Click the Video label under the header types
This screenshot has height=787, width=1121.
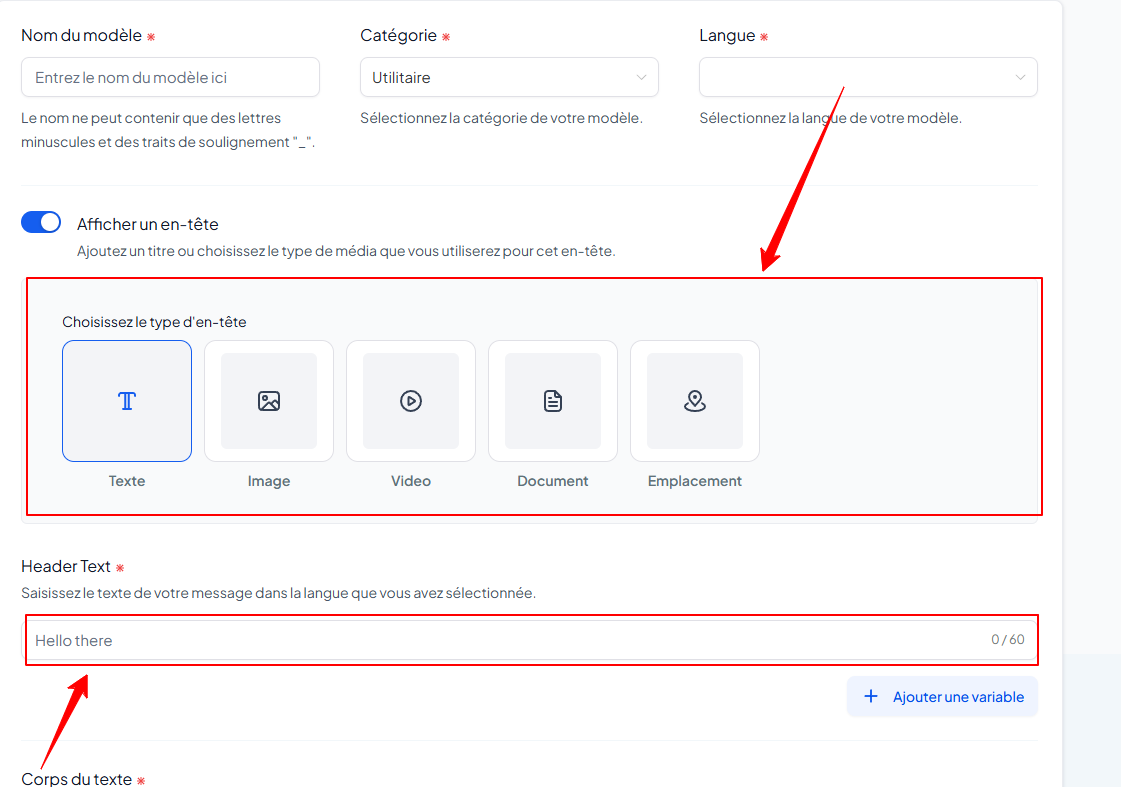411,481
